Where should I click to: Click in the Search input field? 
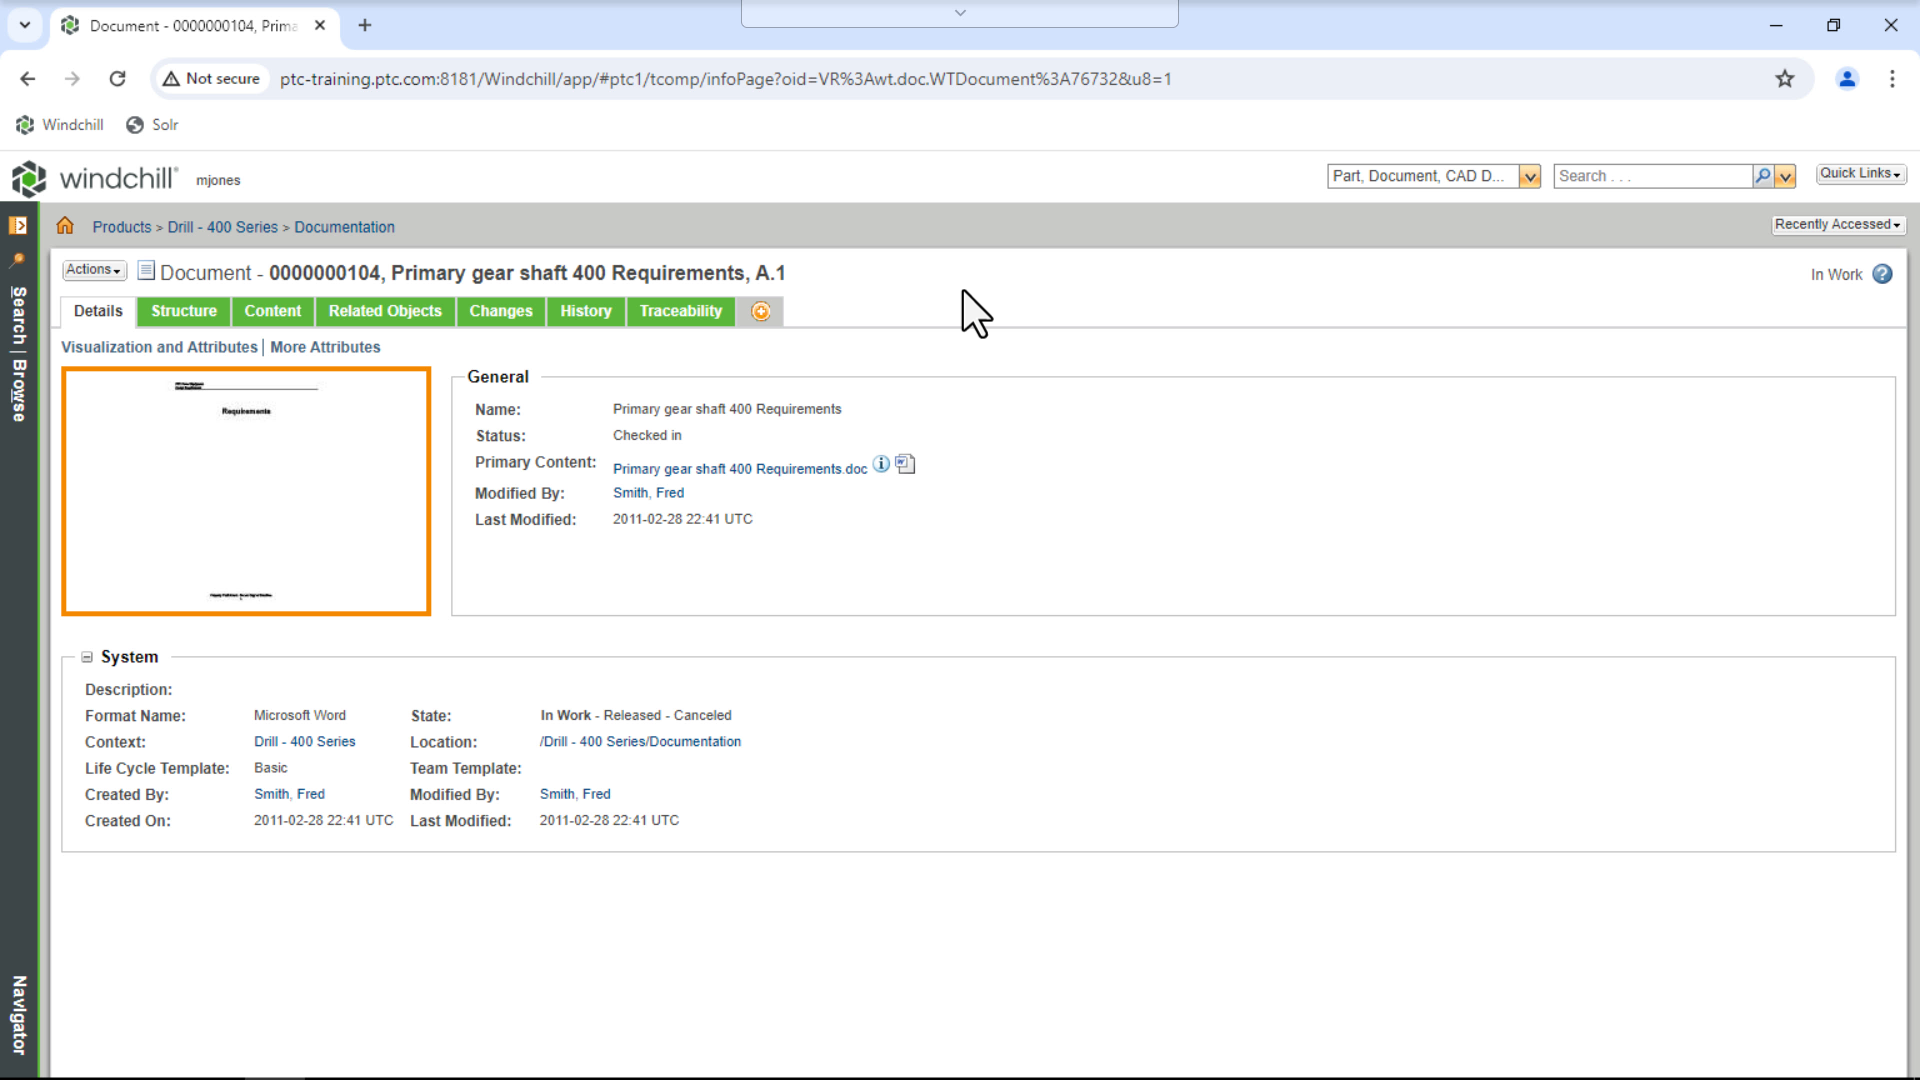[1654, 176]
